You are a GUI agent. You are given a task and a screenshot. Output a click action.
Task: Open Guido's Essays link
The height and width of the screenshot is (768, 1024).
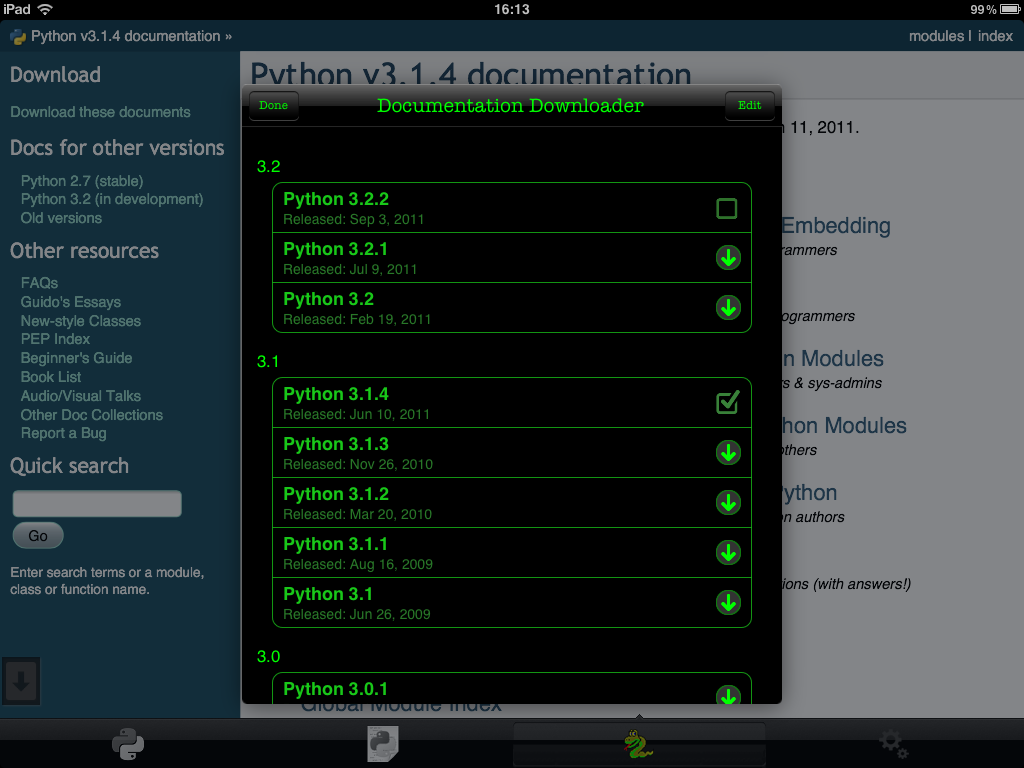(x=71, y=302)
